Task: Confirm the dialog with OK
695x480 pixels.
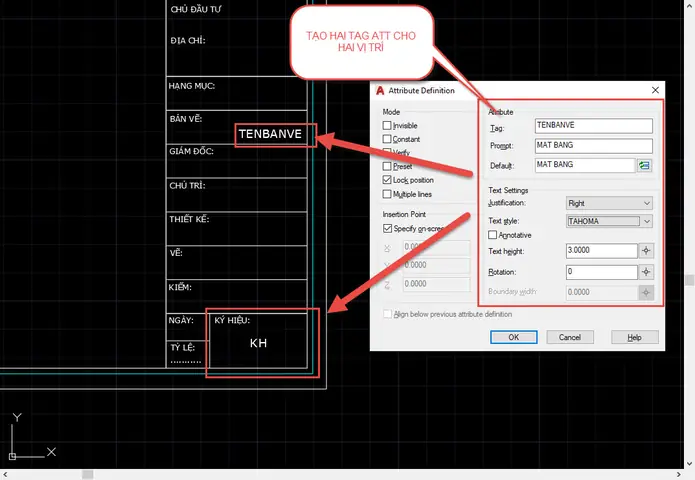Action: click(x=514, y=337)
